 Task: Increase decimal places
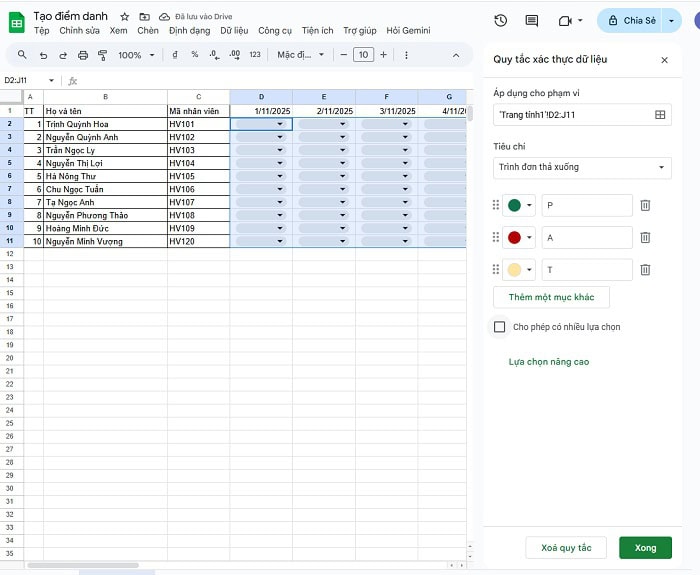pos(235,55)
